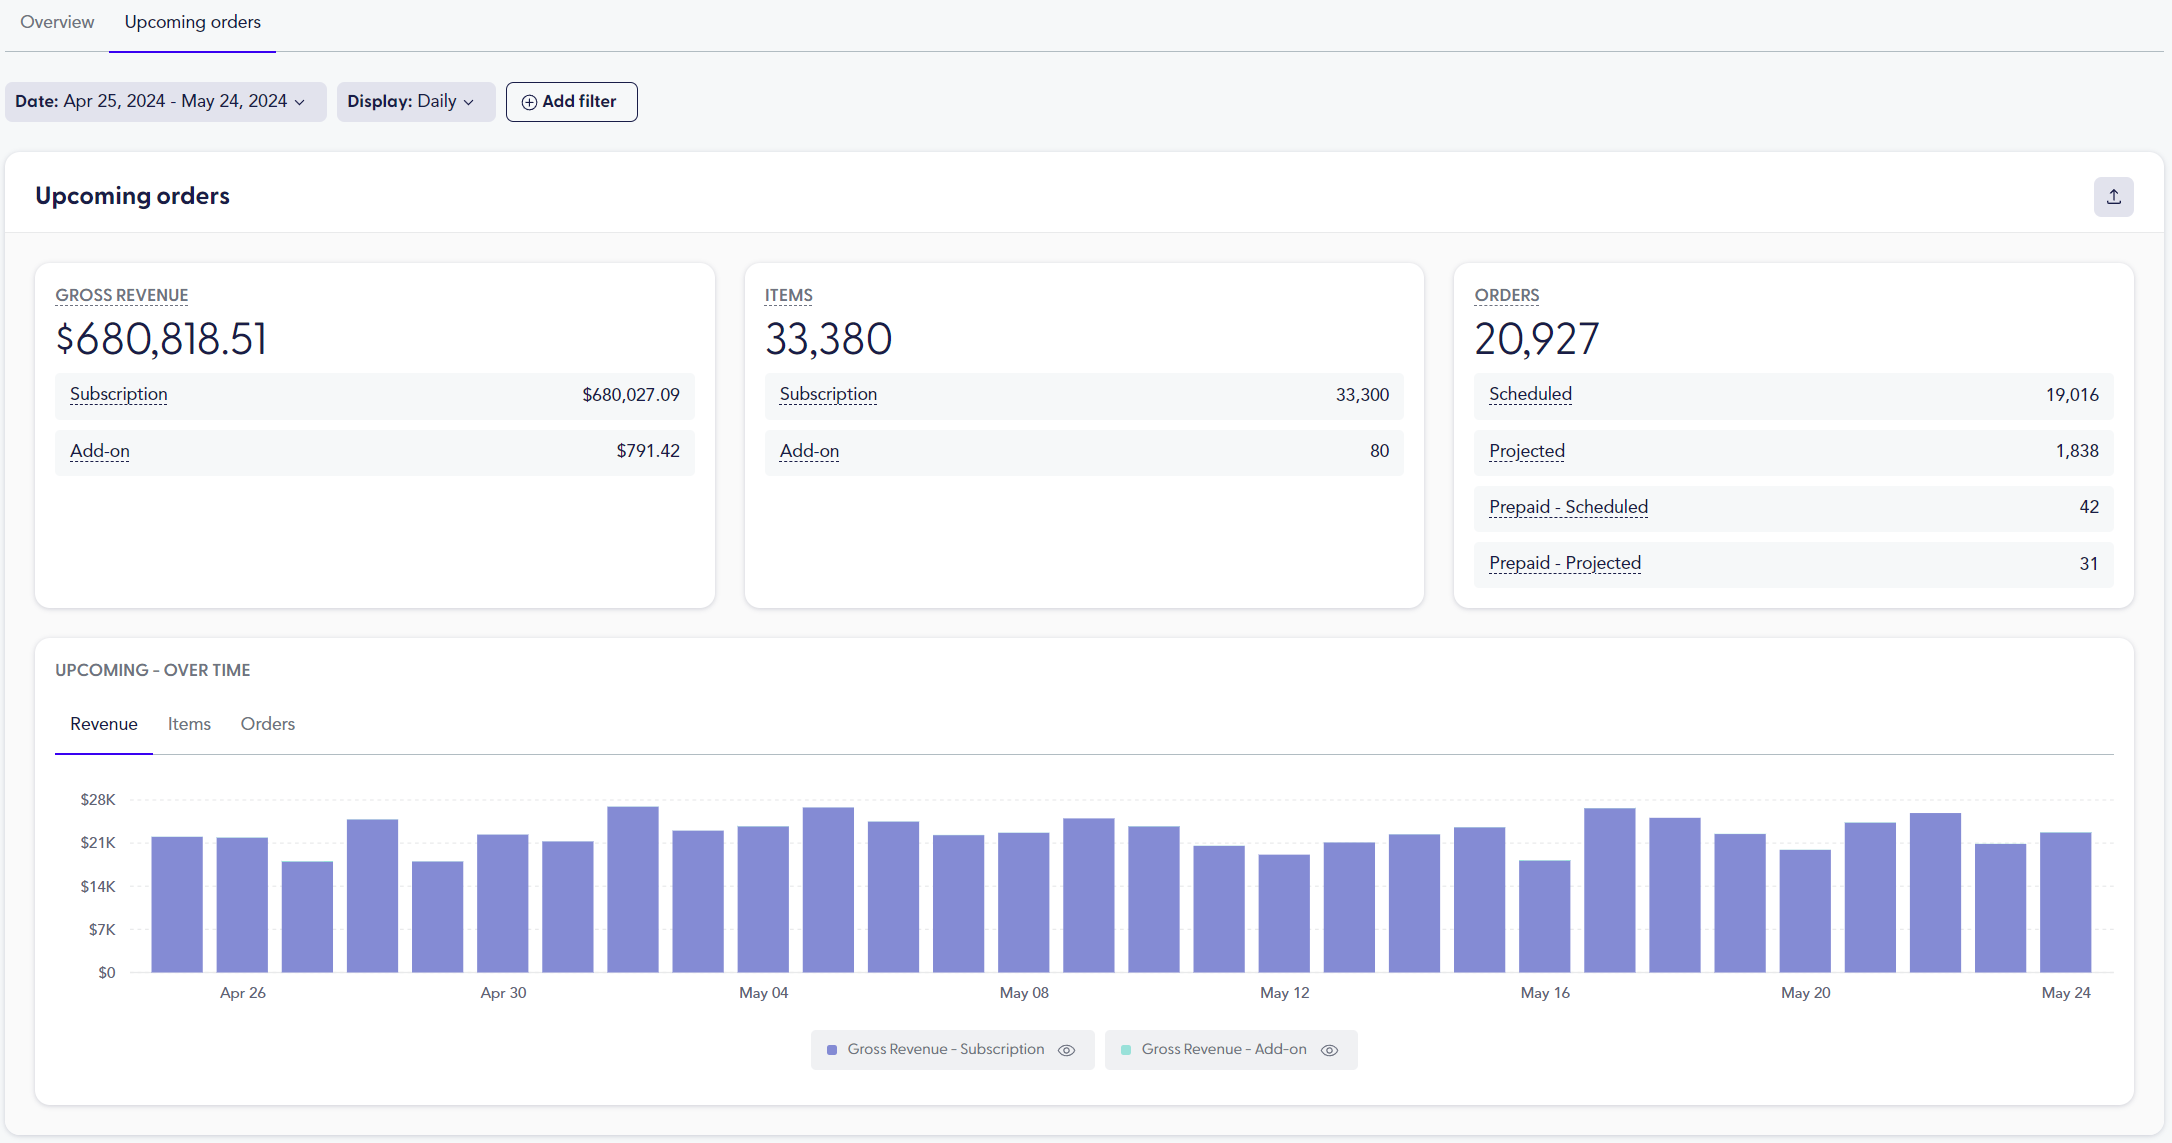This screenshot has height=1143, width=2172.
Task: Open the Add filter selector
Action: pyautogui.click(x=571, y=101)
